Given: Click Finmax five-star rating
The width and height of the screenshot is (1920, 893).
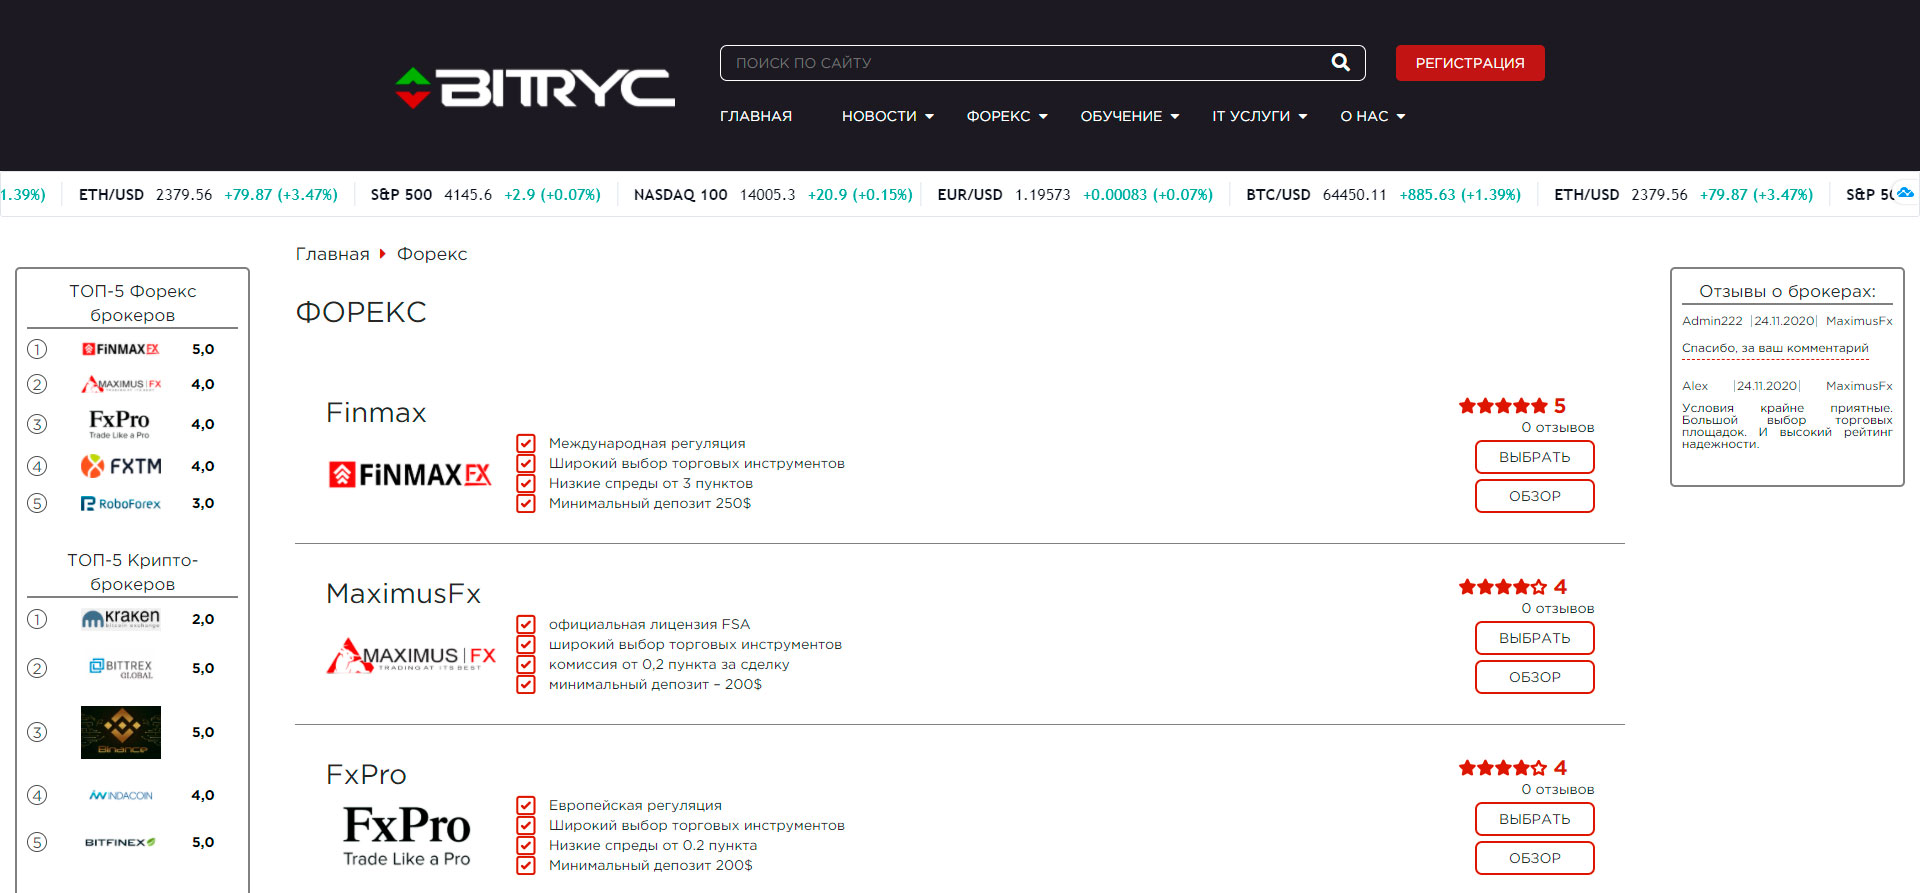Looking at the screenshot, I should point(1503,406).
